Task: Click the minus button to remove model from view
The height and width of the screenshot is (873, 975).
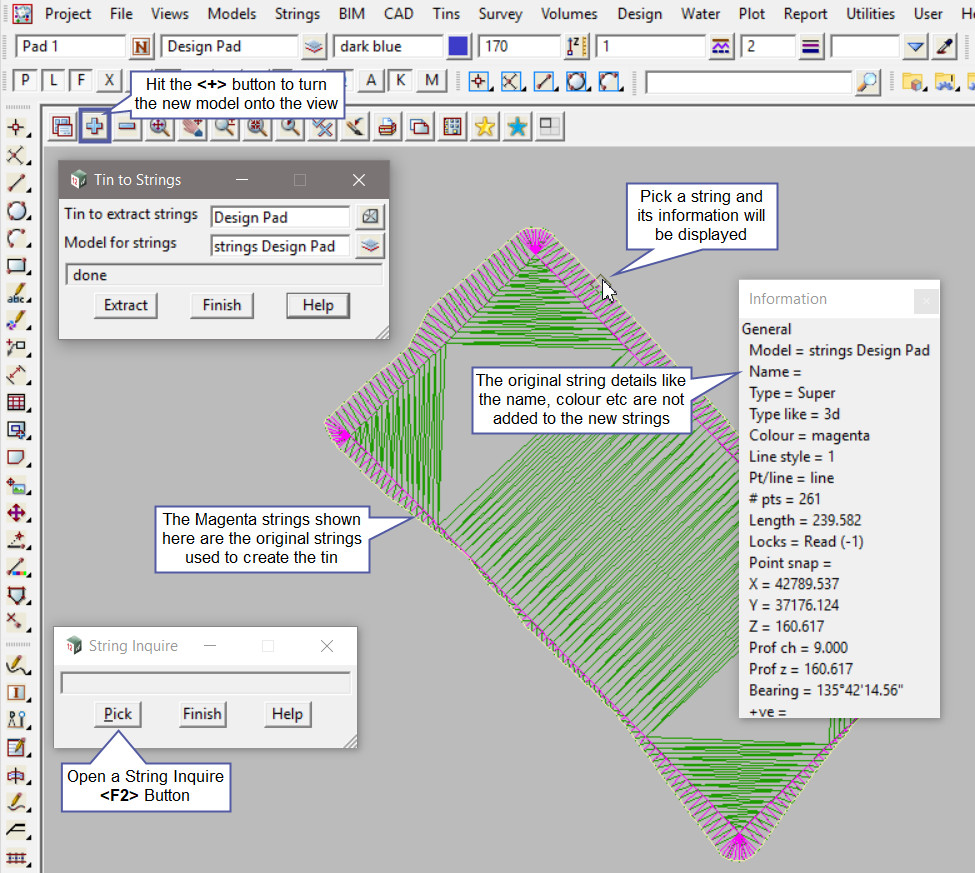Action: point(127,127)
